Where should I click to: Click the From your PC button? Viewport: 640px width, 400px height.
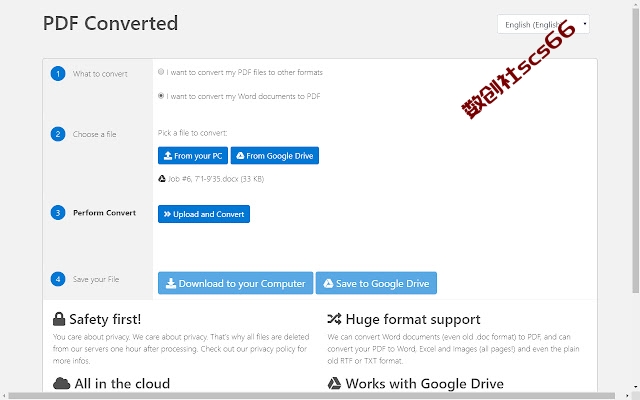coord(193,156)
